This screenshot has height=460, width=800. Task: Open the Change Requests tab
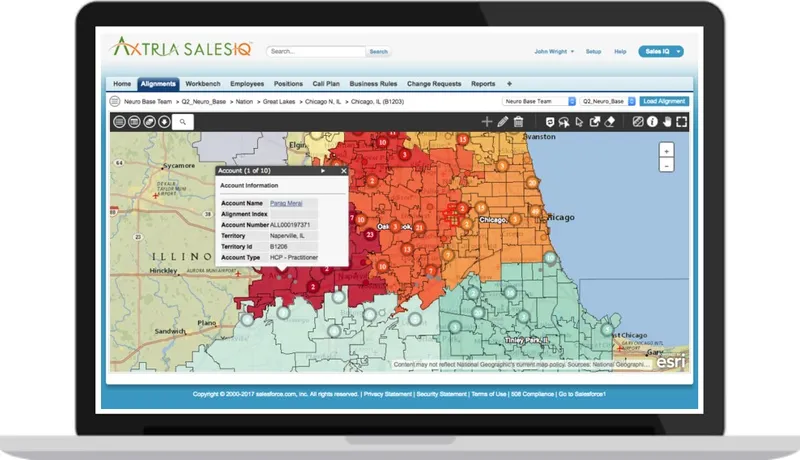(434, 84)
